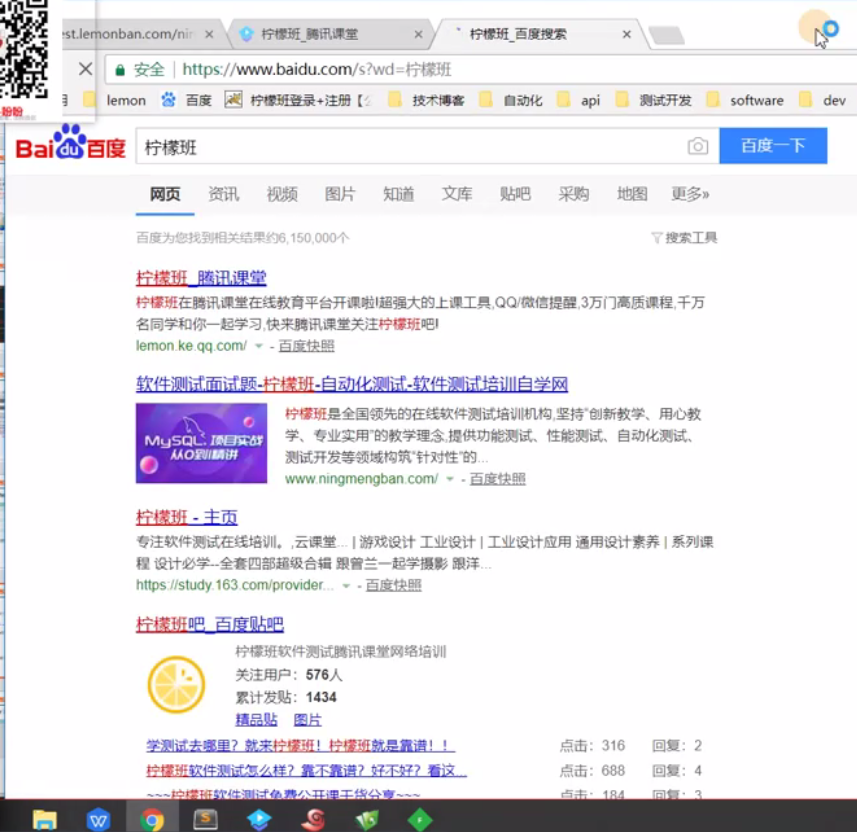Screen dimensions: 857x832
Task: Open the 柠檬班吧_百度贴吧 result link
Action: click(x=210, y=624)
